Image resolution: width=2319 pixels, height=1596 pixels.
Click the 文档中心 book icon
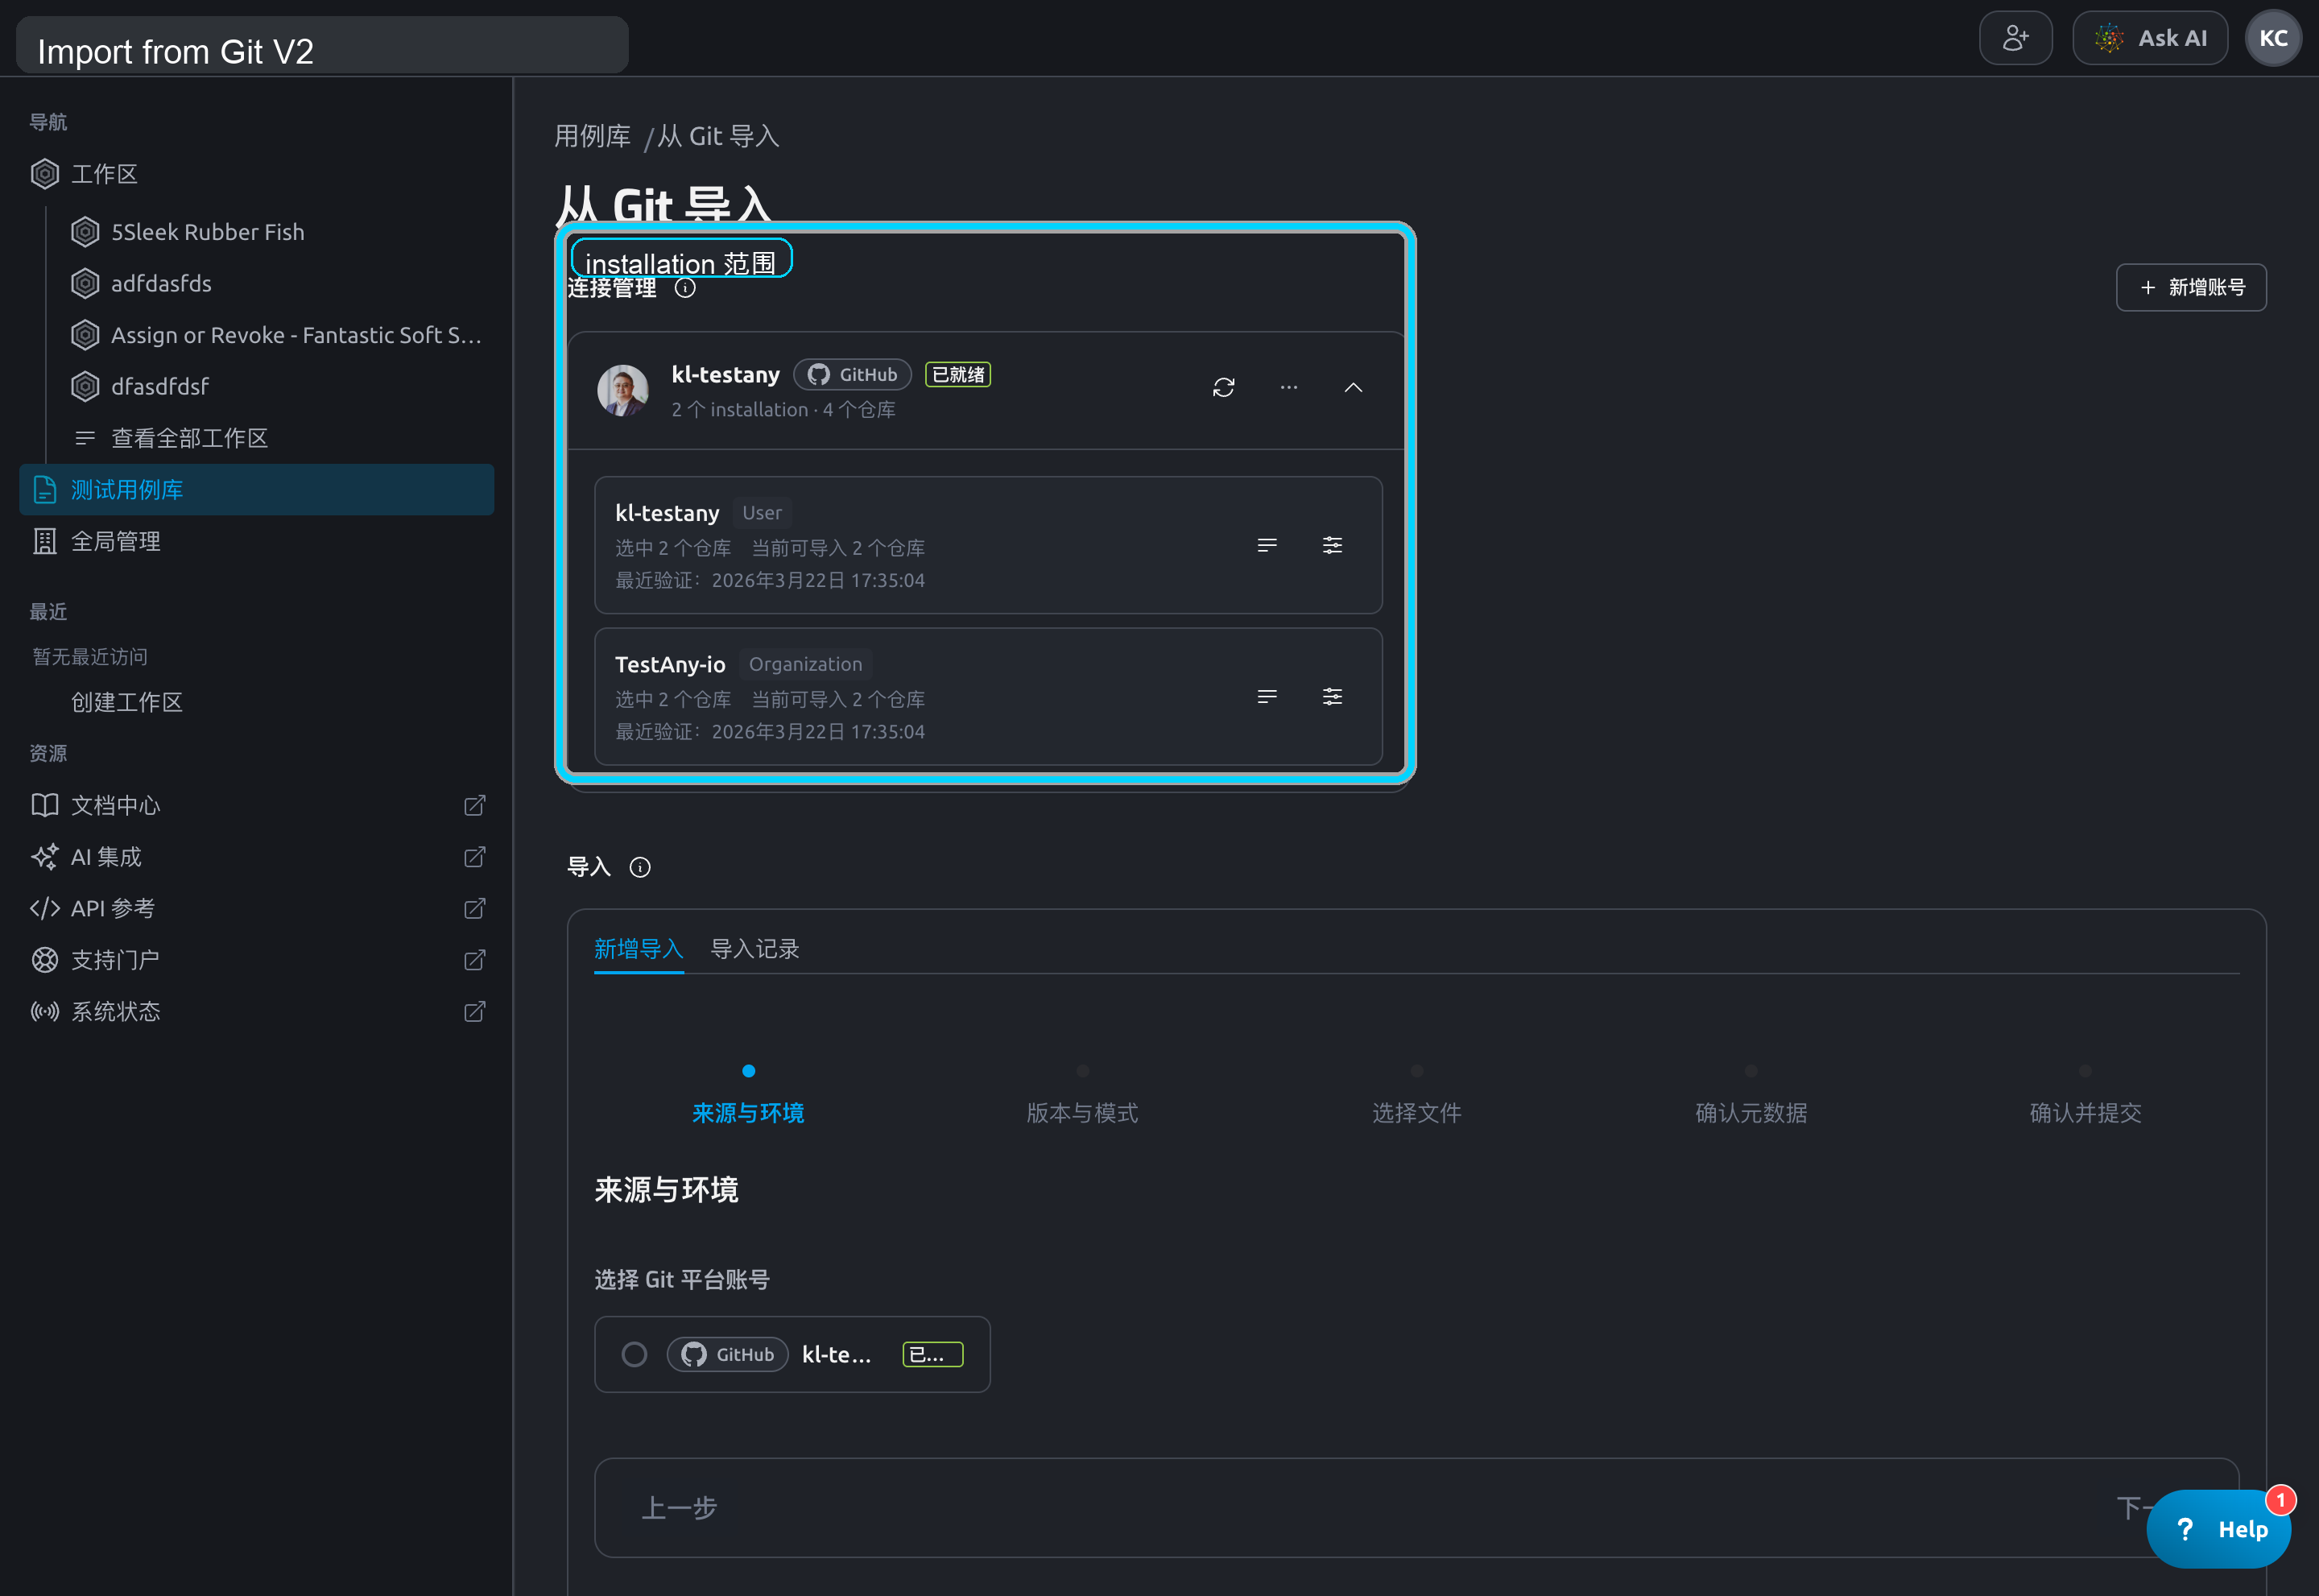45,805
